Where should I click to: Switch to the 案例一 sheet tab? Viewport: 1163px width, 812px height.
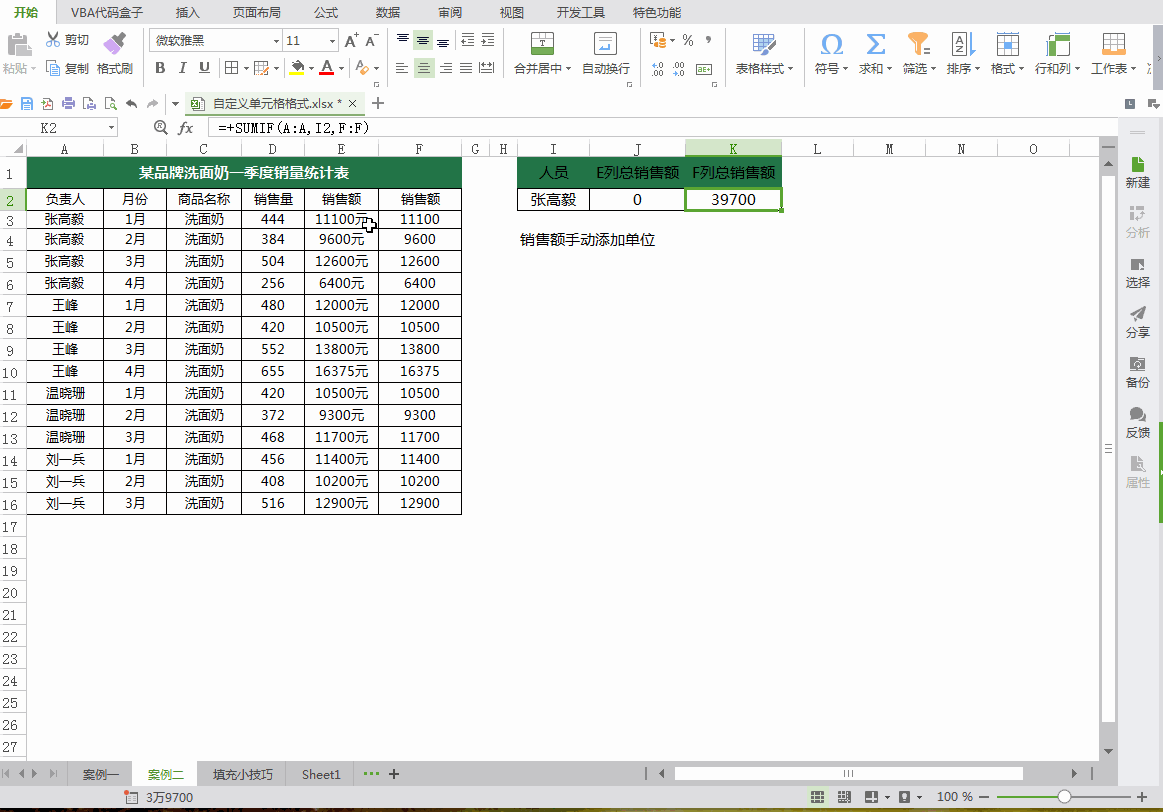pos(101,774)
